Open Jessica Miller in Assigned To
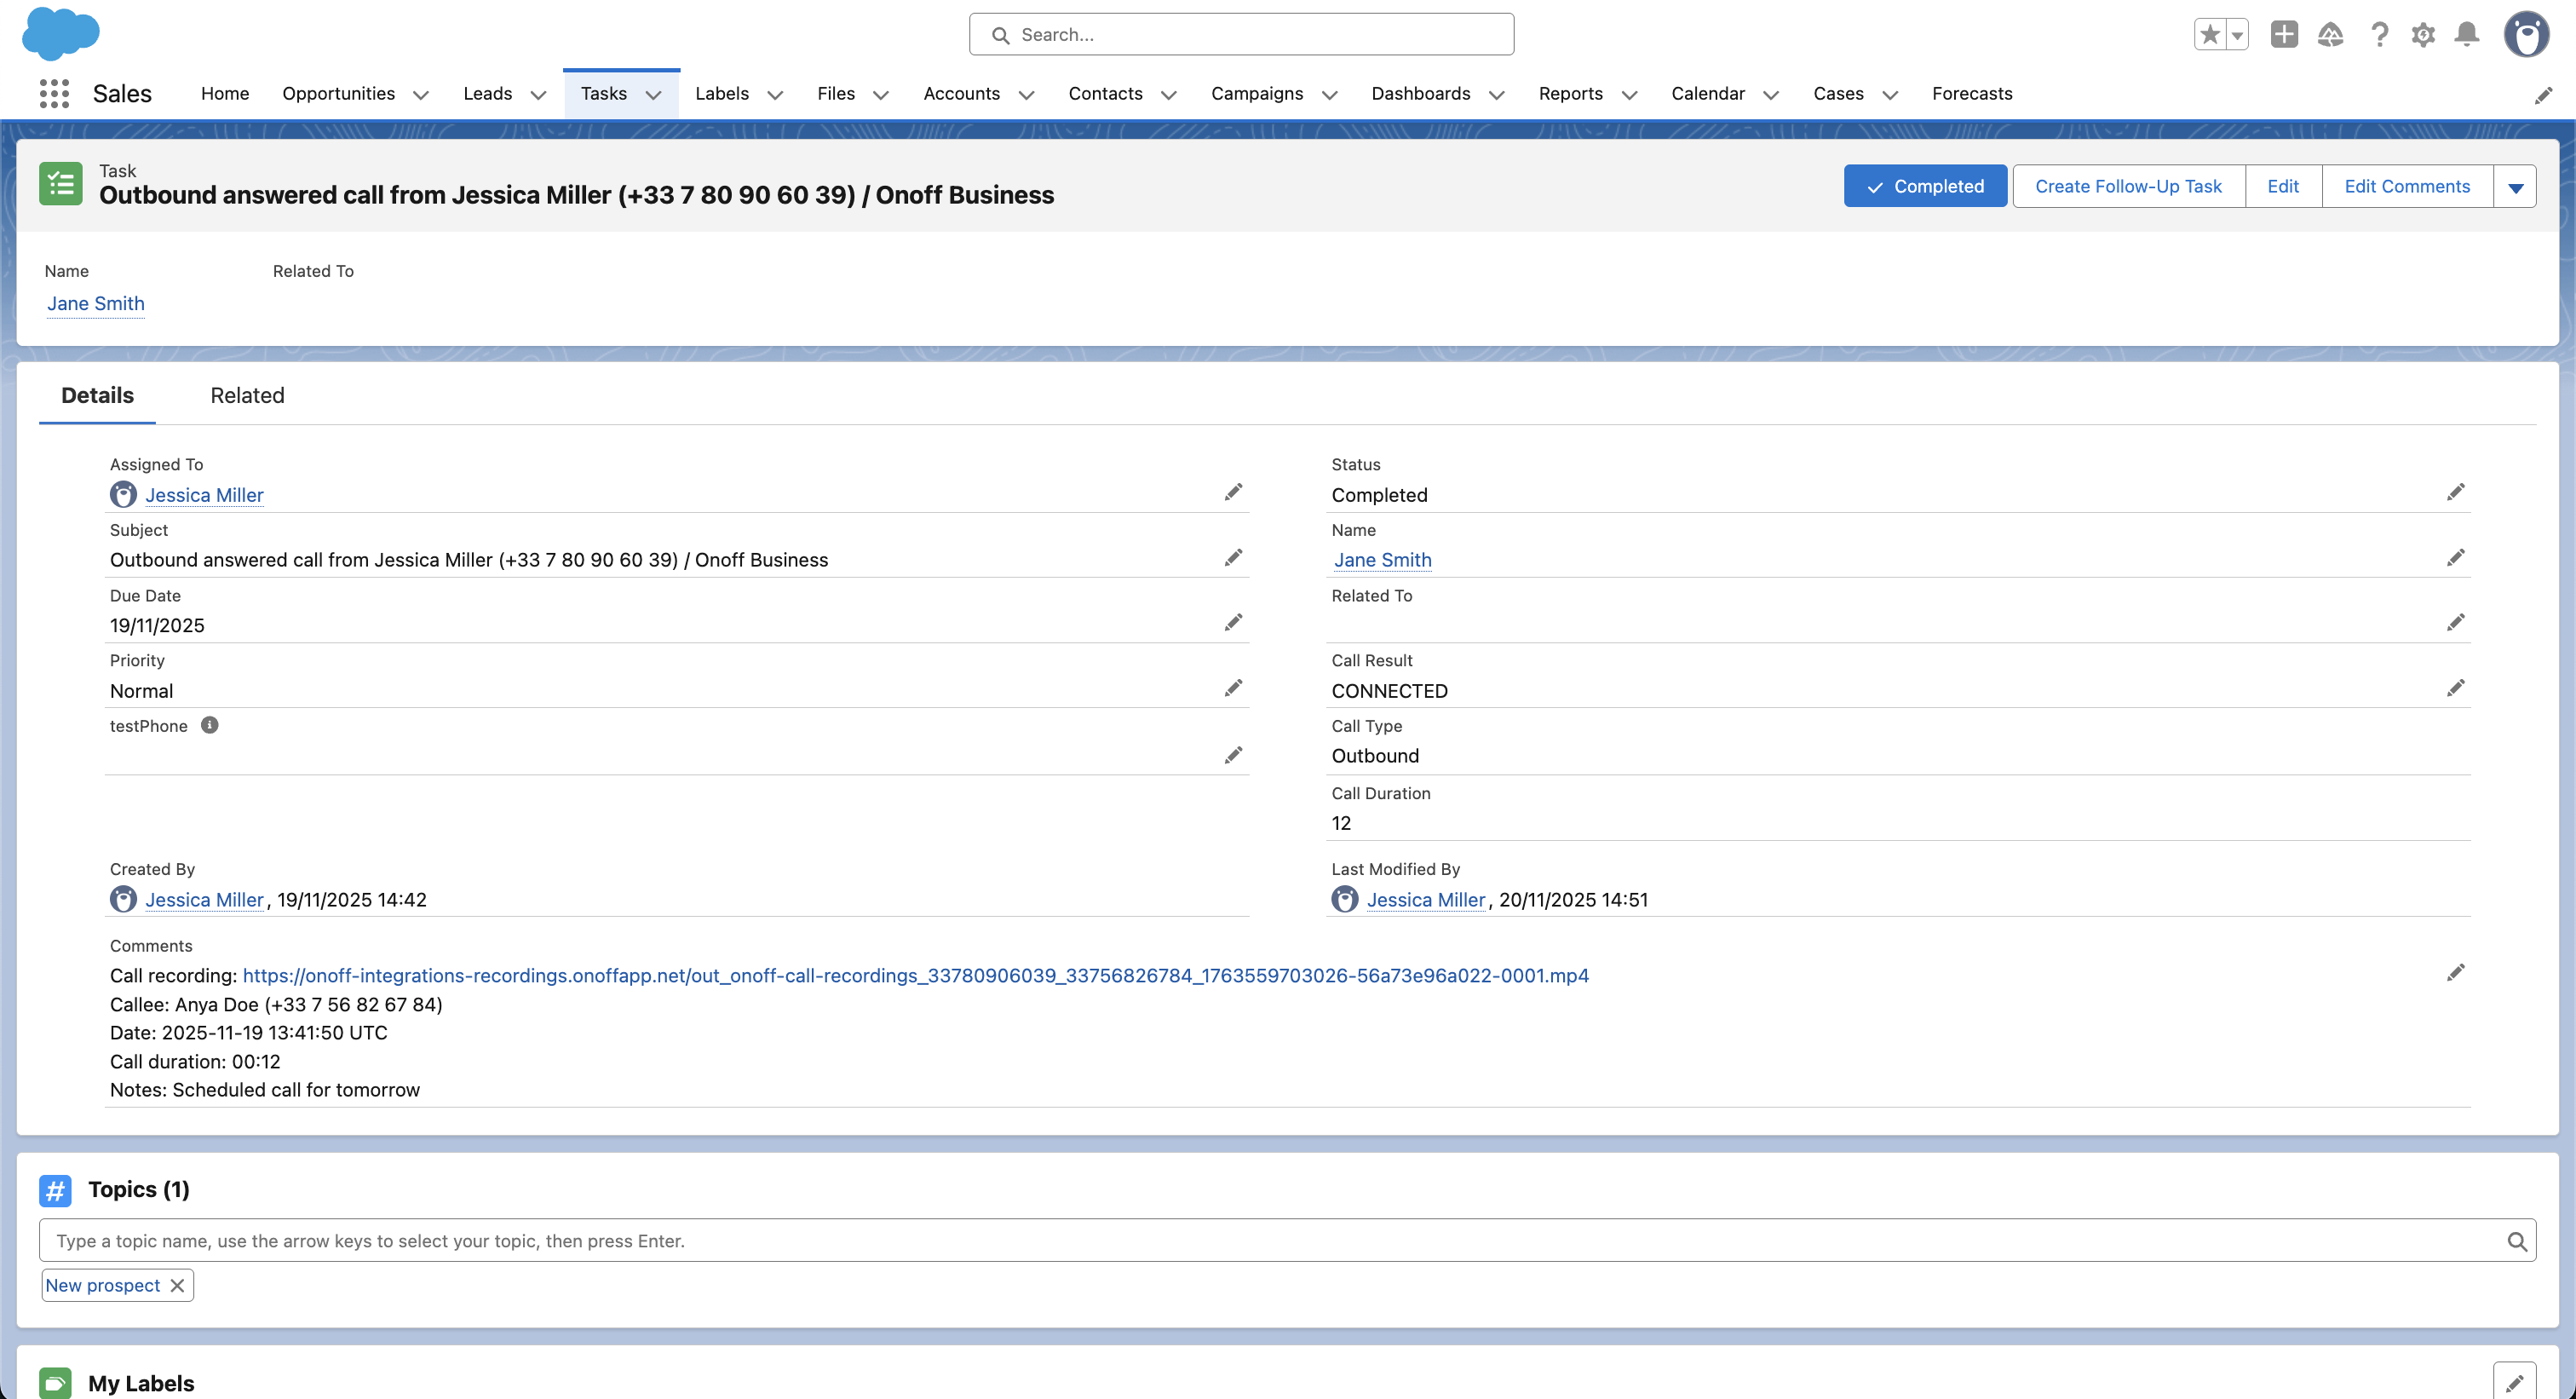This screenshot has width=2576, height=1399. (204, 495)
